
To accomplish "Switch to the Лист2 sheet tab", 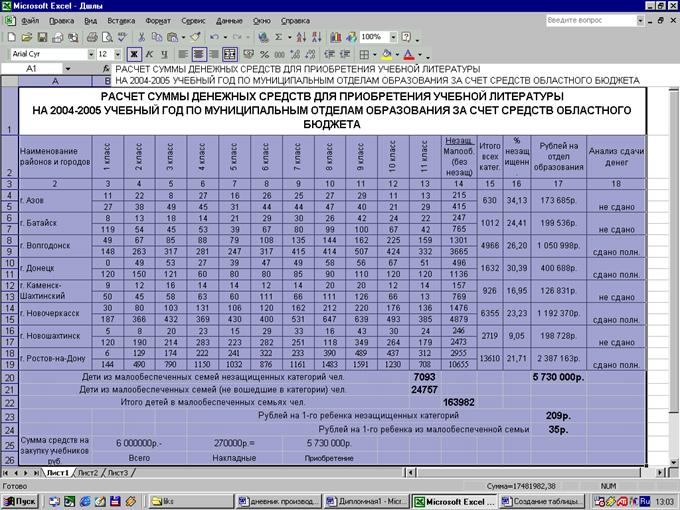I will coord(89,472).
